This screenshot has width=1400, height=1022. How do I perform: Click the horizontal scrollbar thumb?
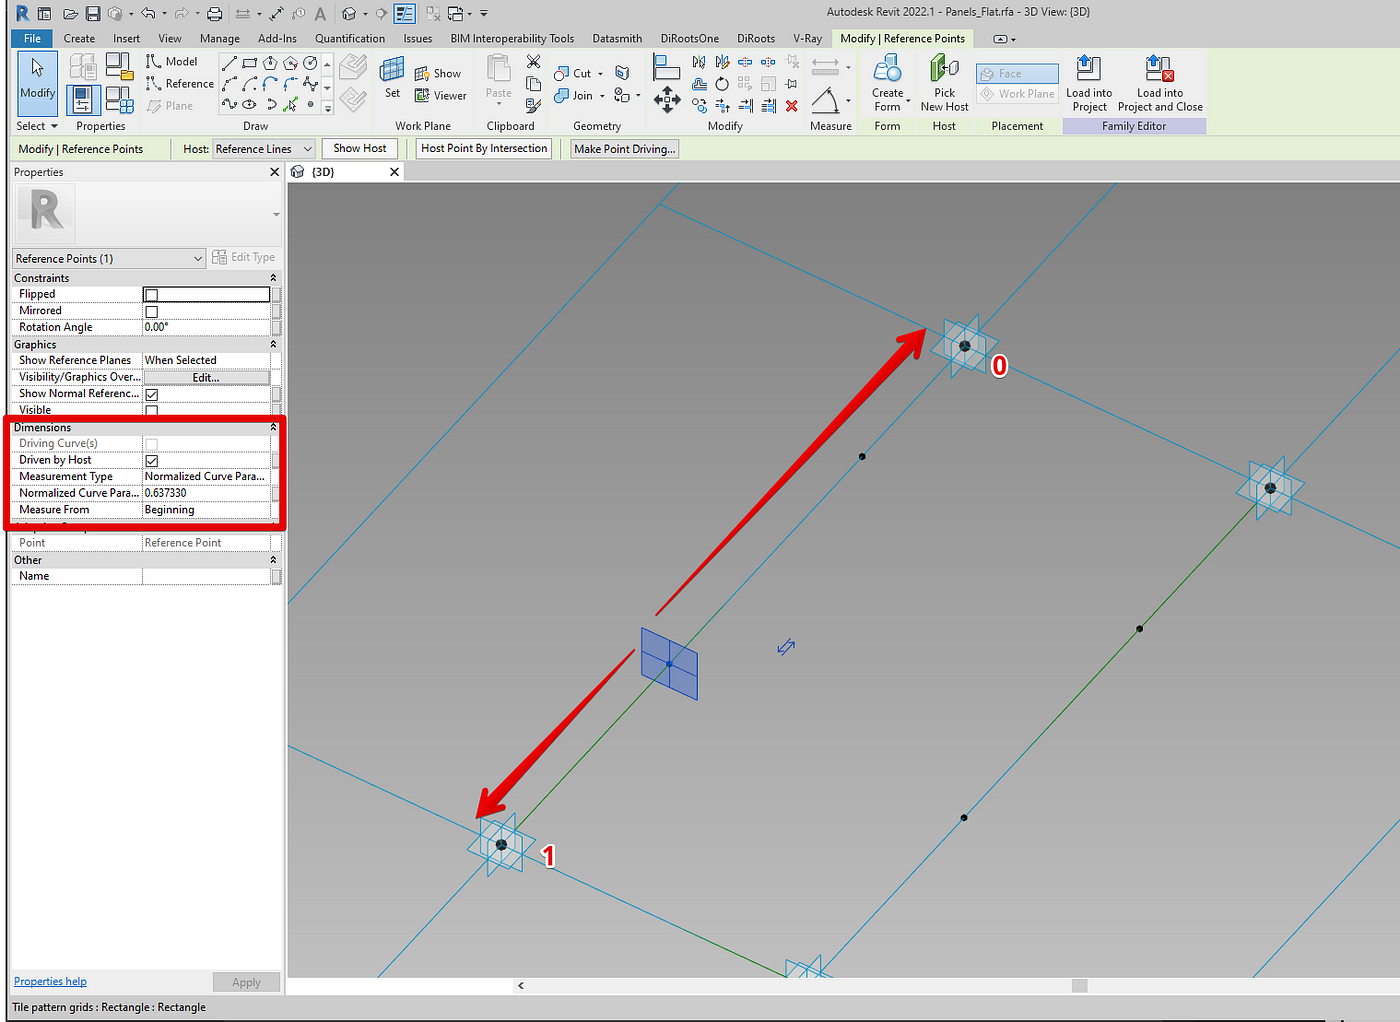coord(1079,985)
